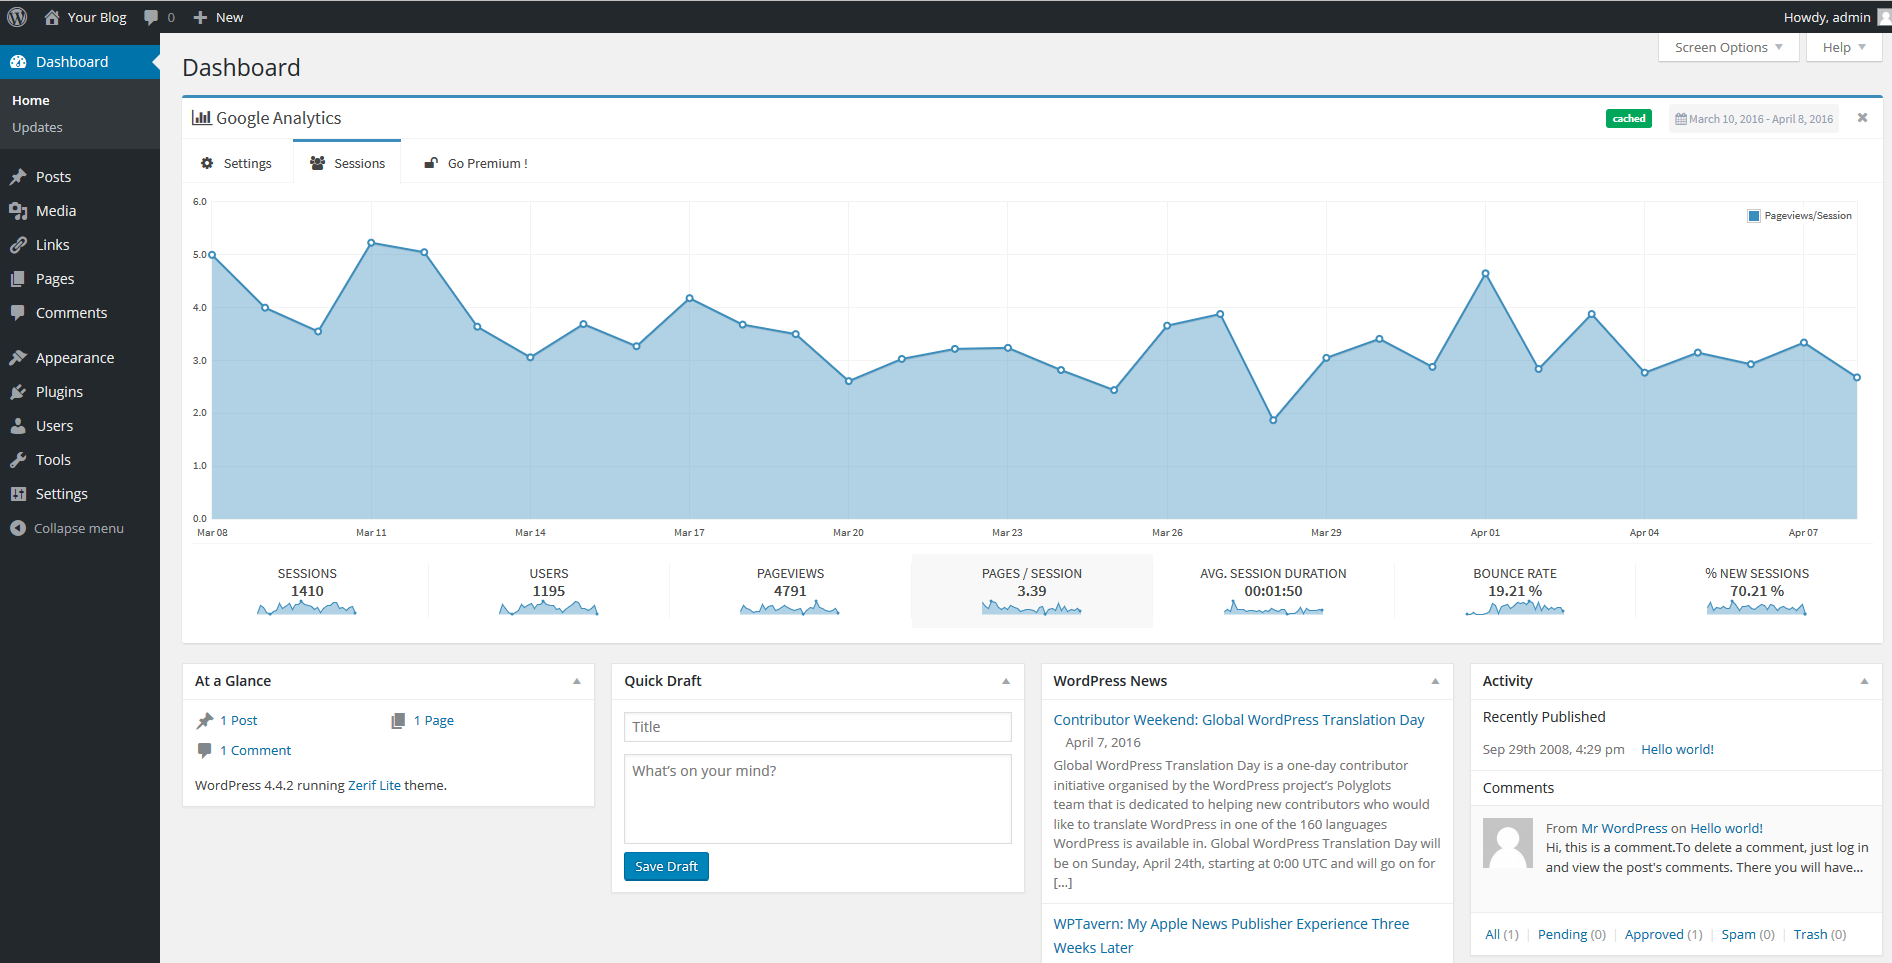Image resolution: width=1892 pixels, height=963 pixels.
Task: Open the Howdy, admin account menu
Action: 1836,17
